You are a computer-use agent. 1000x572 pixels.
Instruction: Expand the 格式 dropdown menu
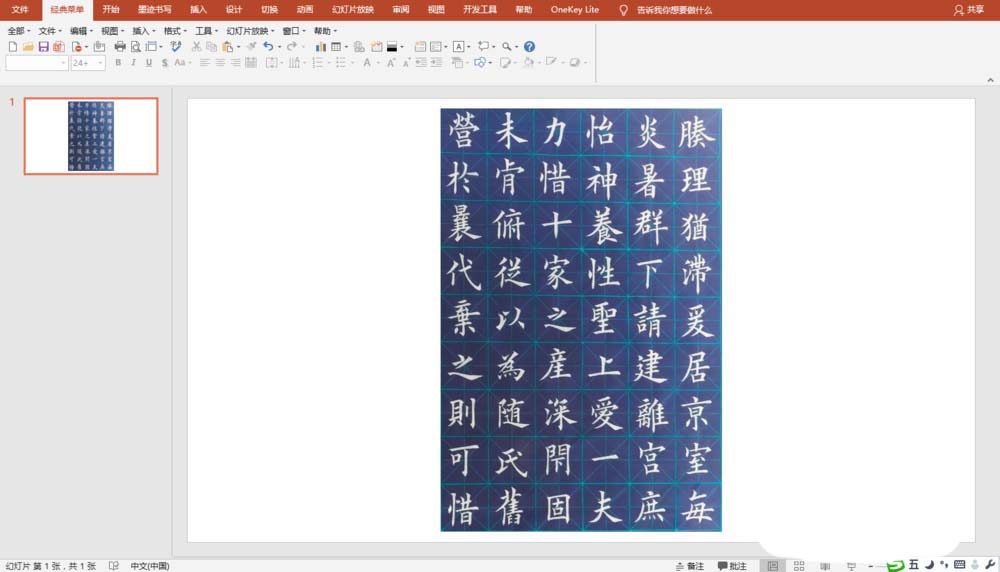(x=175, y=31)
